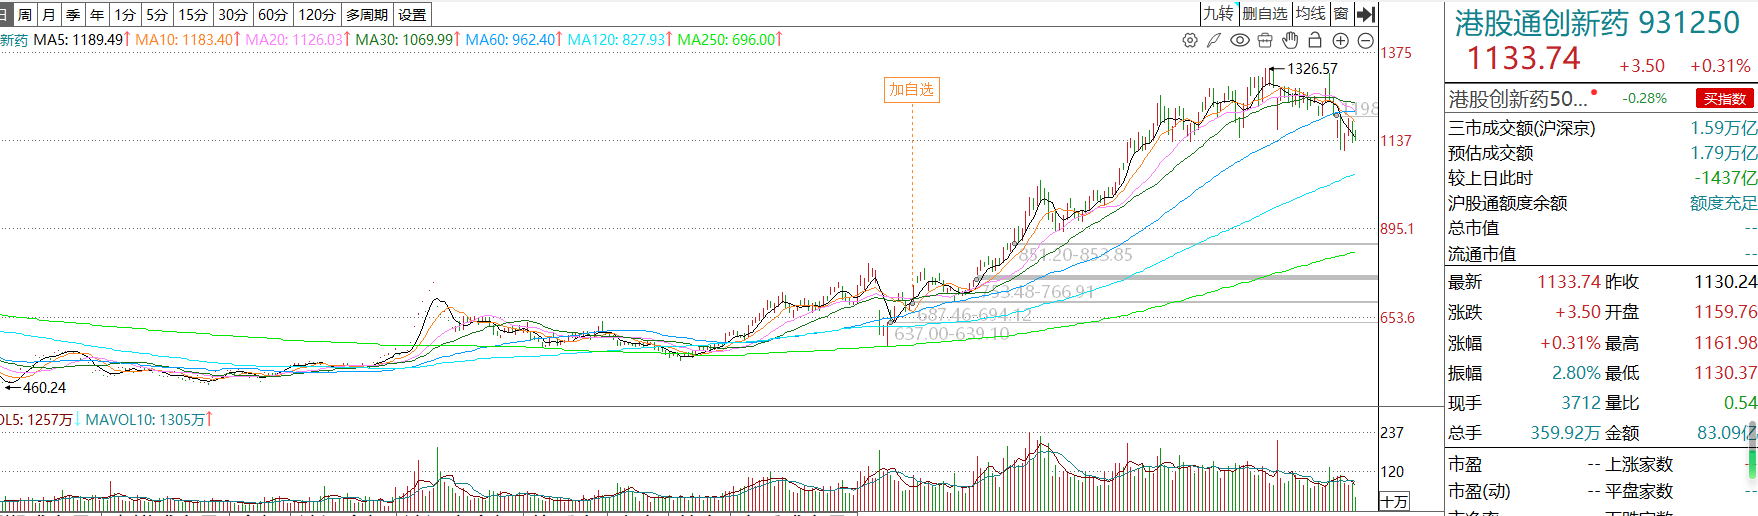The height and width of the screenshot is (516, 1758).
Task: Select the 15分 period tab
Action: (193, 15)
